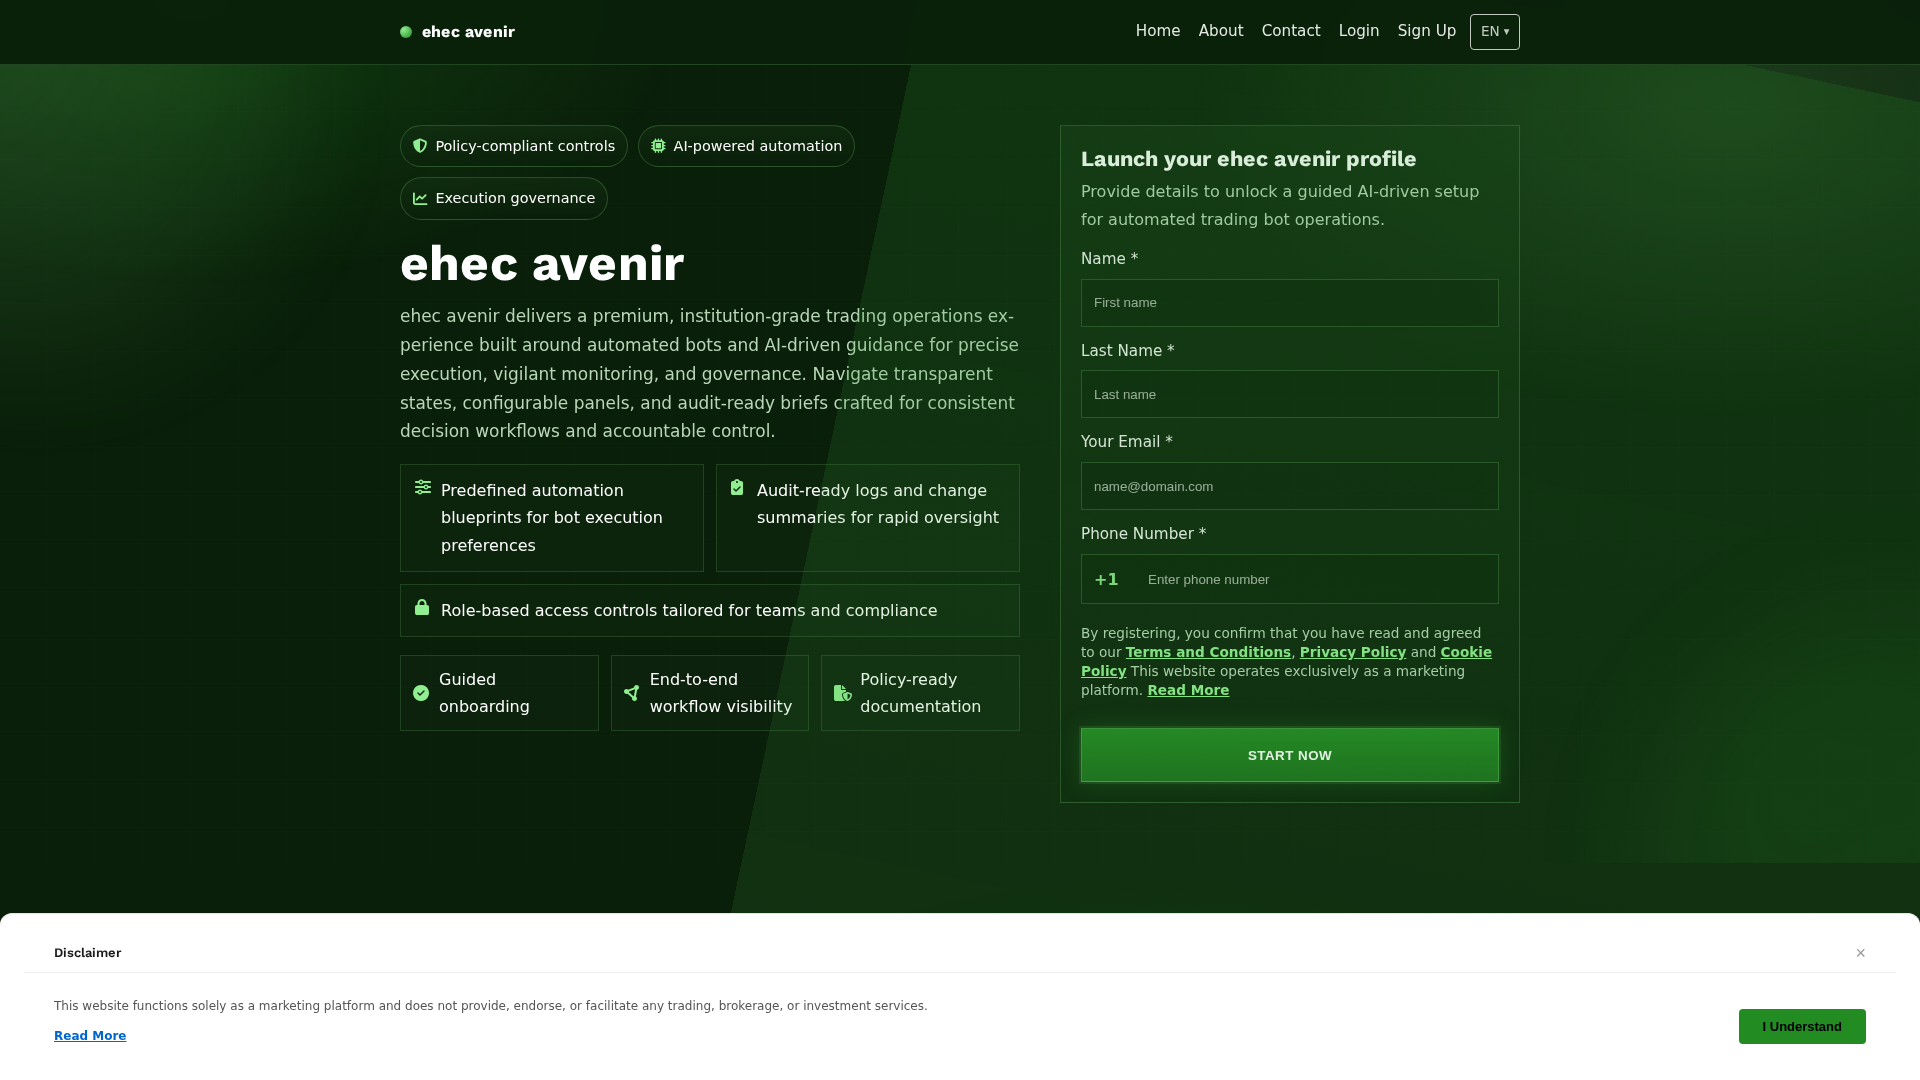Click the Launch your ehec avenir profile heading
Image resolution: width=1920 pixels, height=1080 pixels.
pyautogui.click(x=1249, y=159)
